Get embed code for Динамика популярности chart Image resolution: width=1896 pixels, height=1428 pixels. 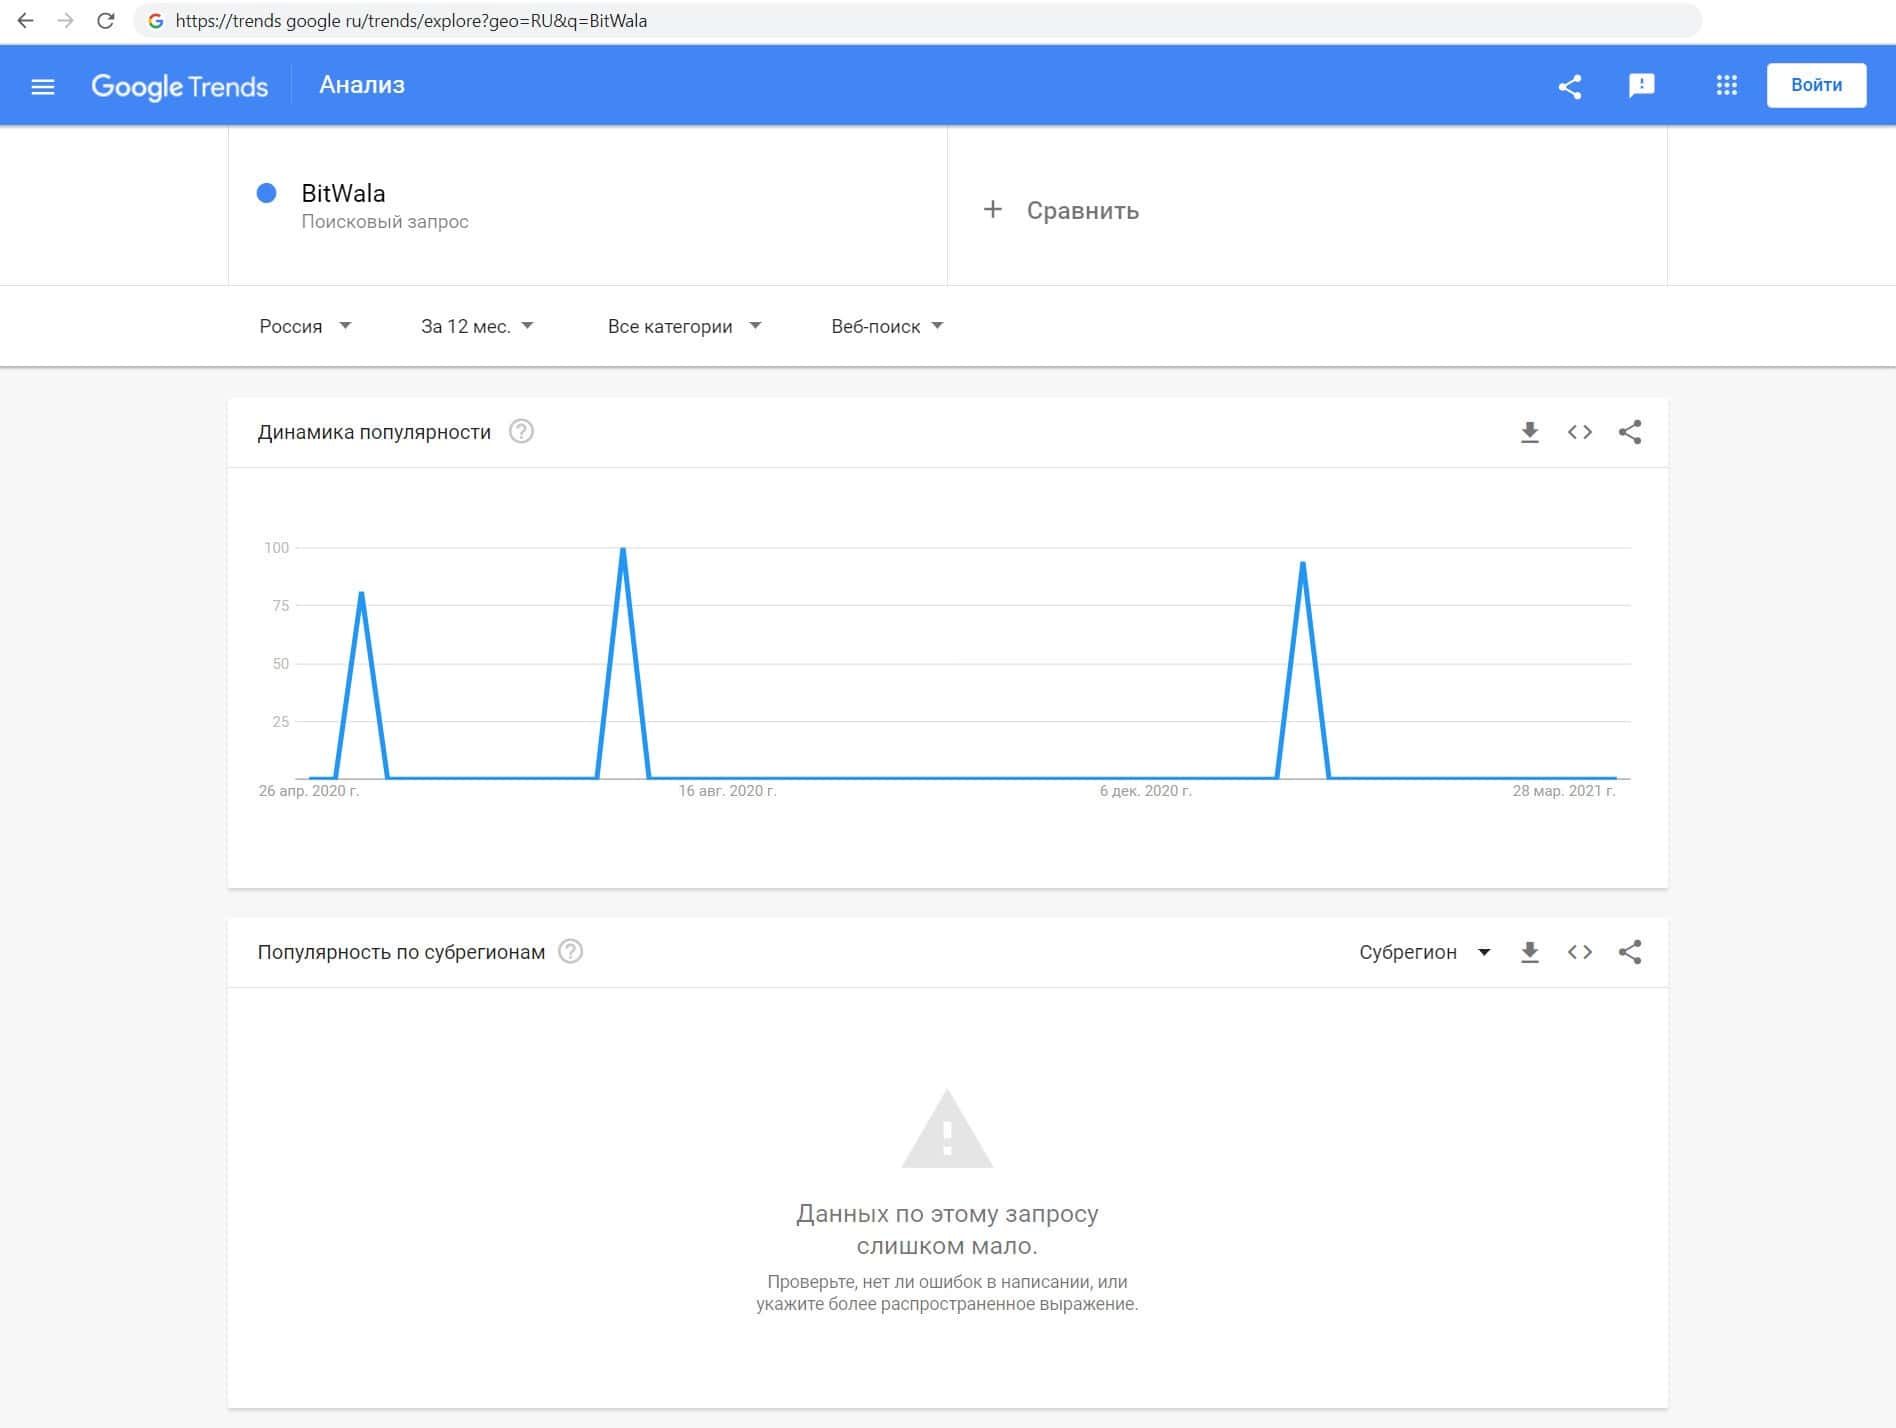click(x=1580, y=432)
